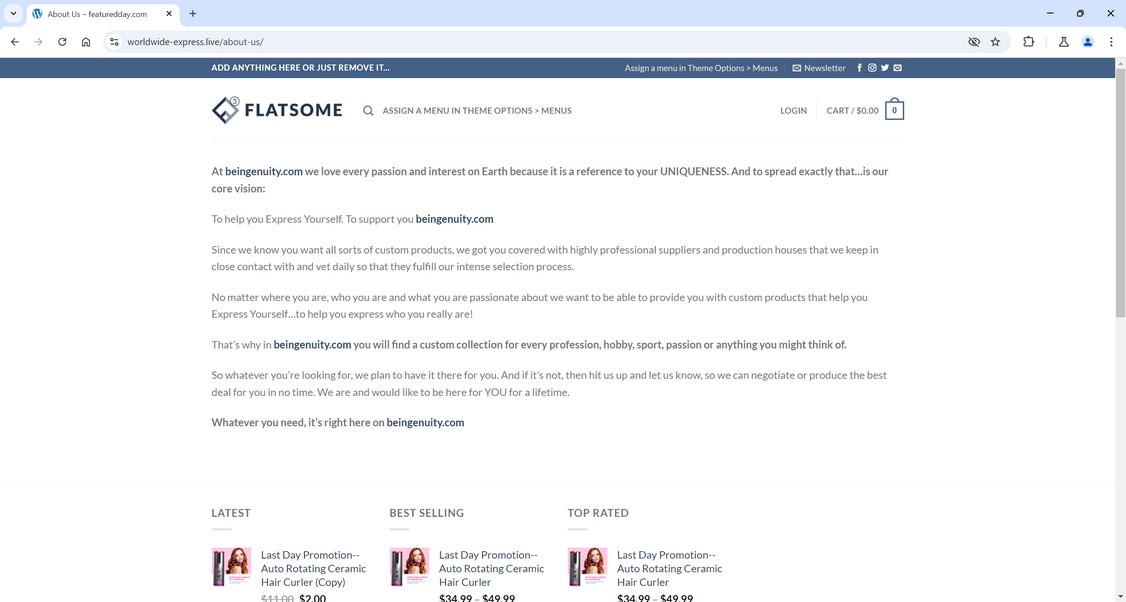Open Chrome Labs flask icon

pyautogui.click(x=1064, y=42)
